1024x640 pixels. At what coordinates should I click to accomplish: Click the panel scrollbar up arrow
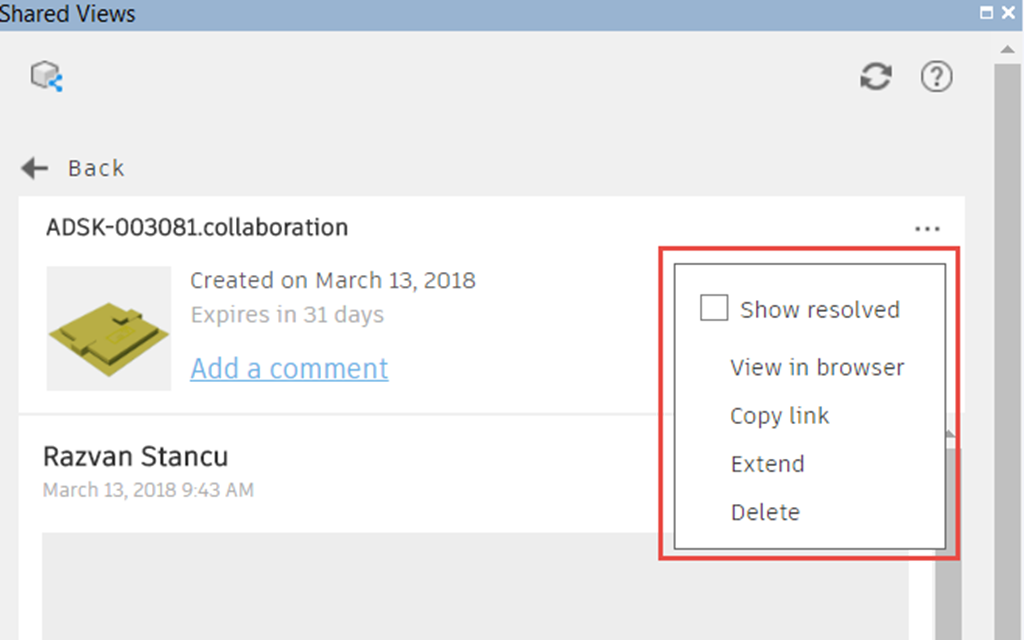coord(1007,50)
